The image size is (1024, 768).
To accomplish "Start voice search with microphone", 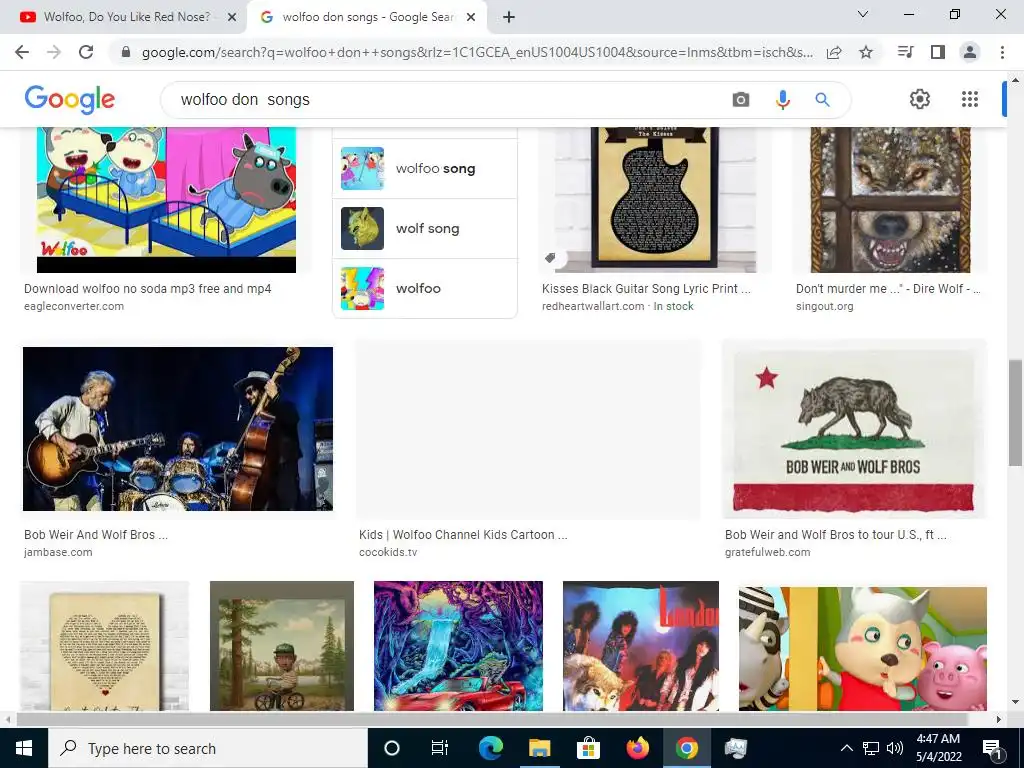I will coord(782,100).
